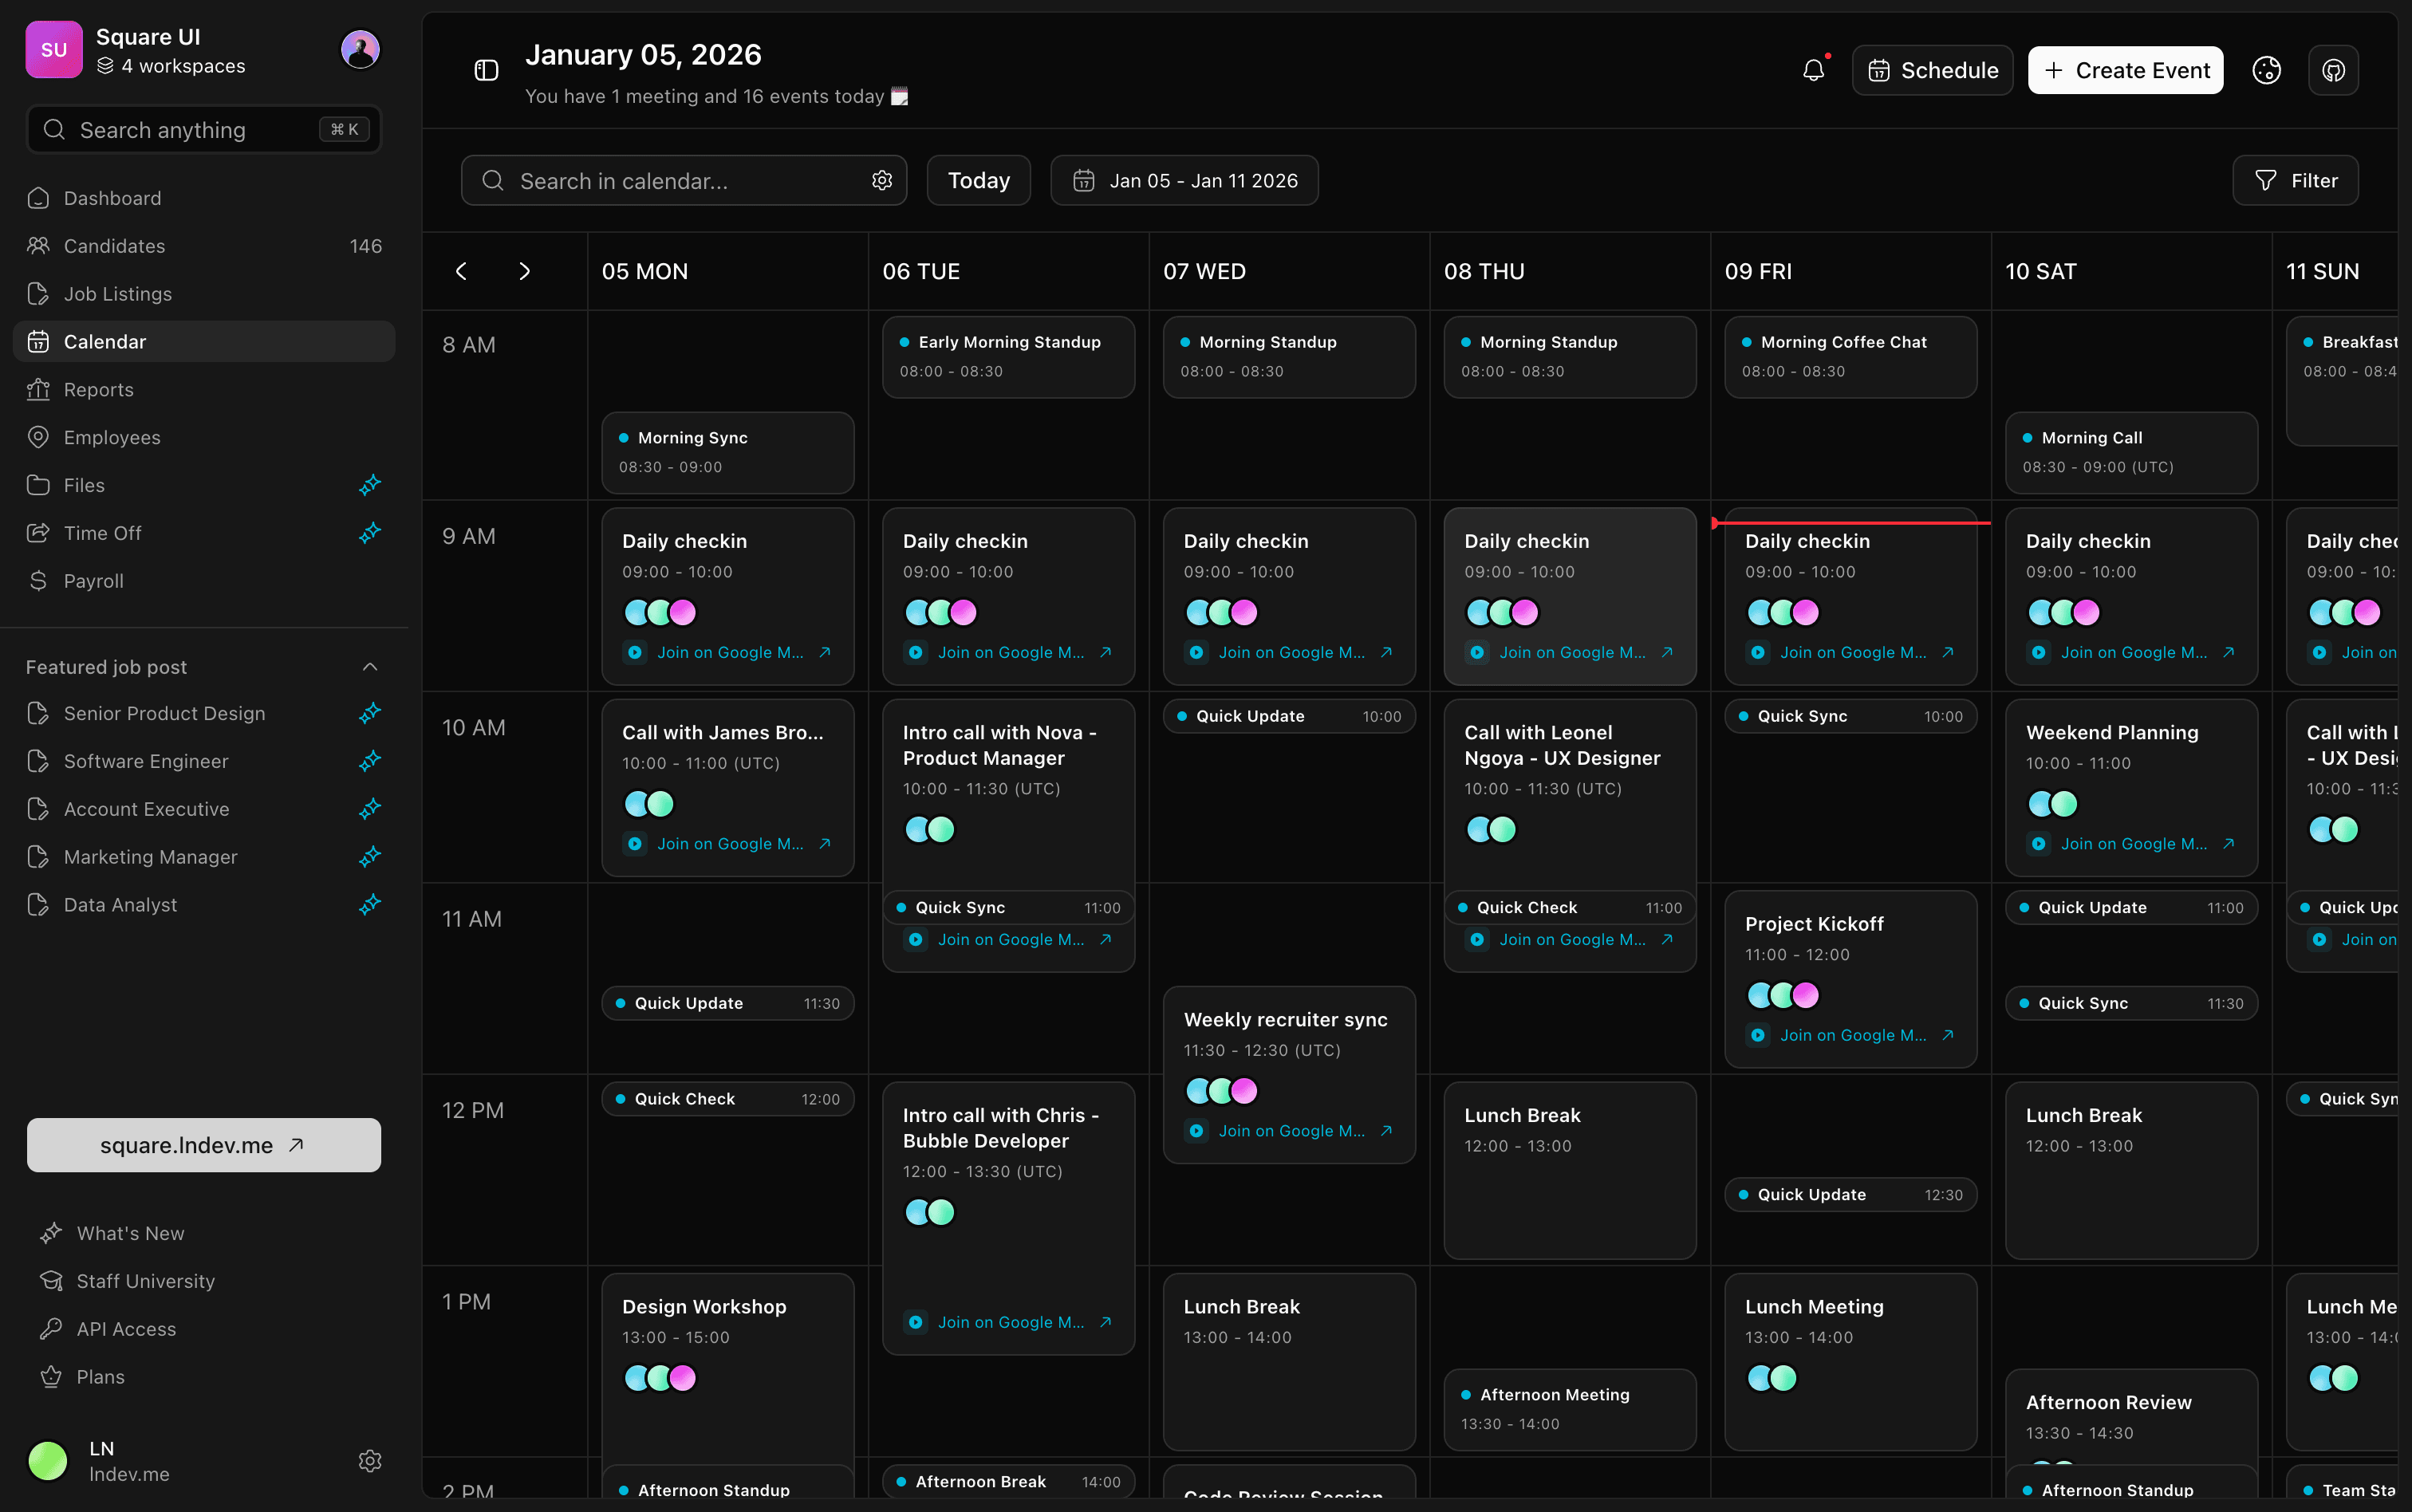Screen dimensions: 2412x1512
Task: Open the Reports section
Action: pos(99,389)
